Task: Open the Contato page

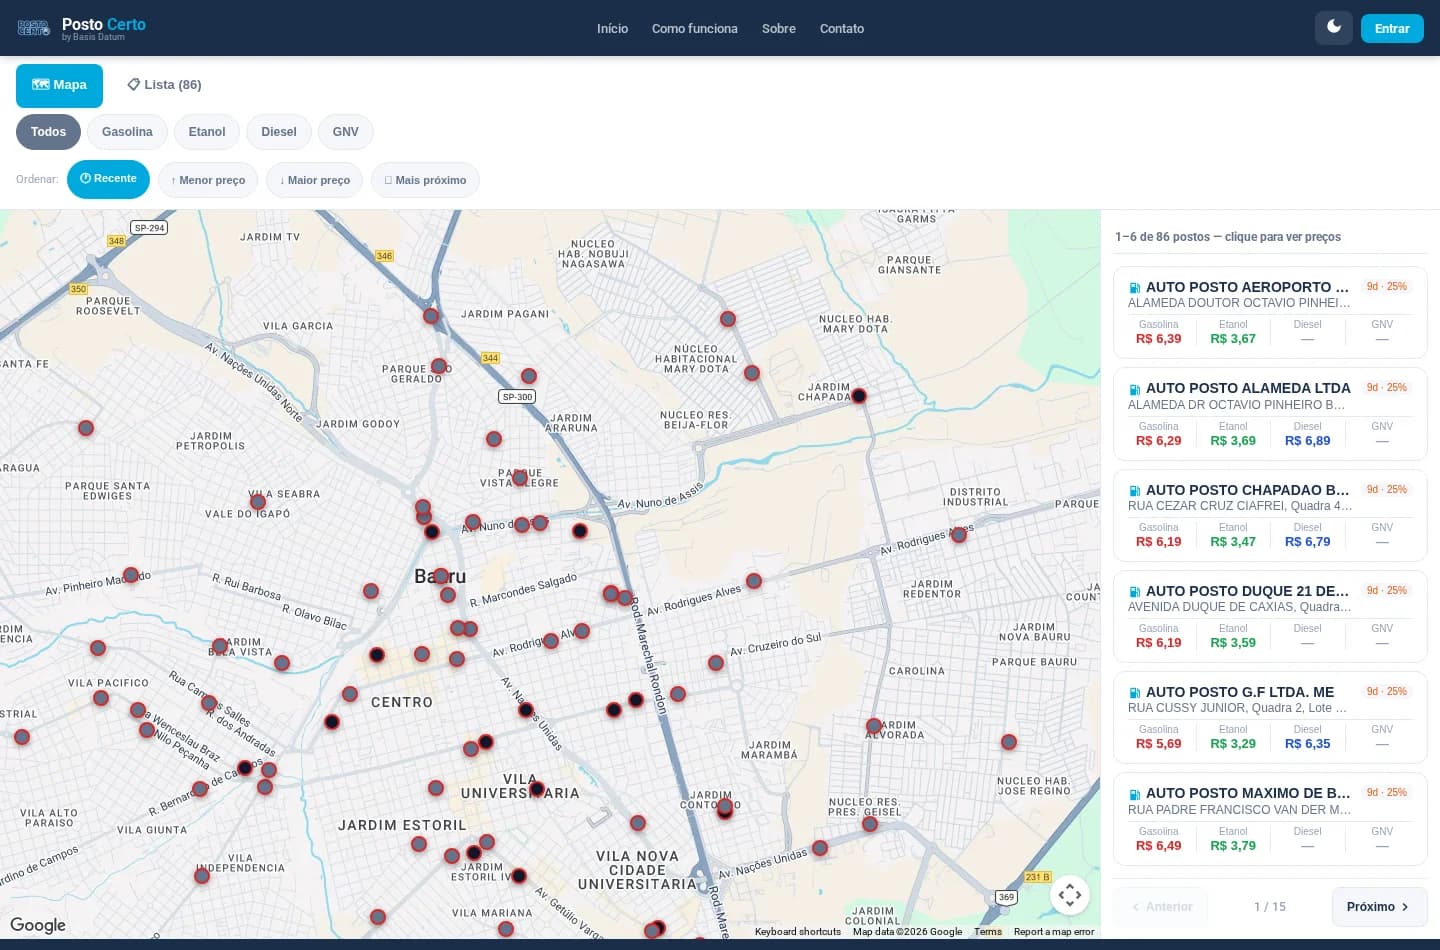Action: [842, 28]
